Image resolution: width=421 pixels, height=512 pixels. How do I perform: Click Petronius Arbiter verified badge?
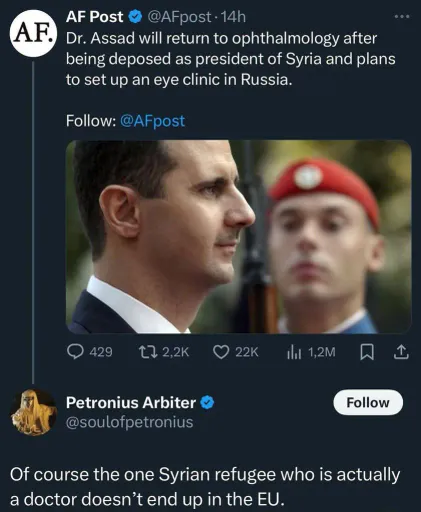[x=207, y=403]
